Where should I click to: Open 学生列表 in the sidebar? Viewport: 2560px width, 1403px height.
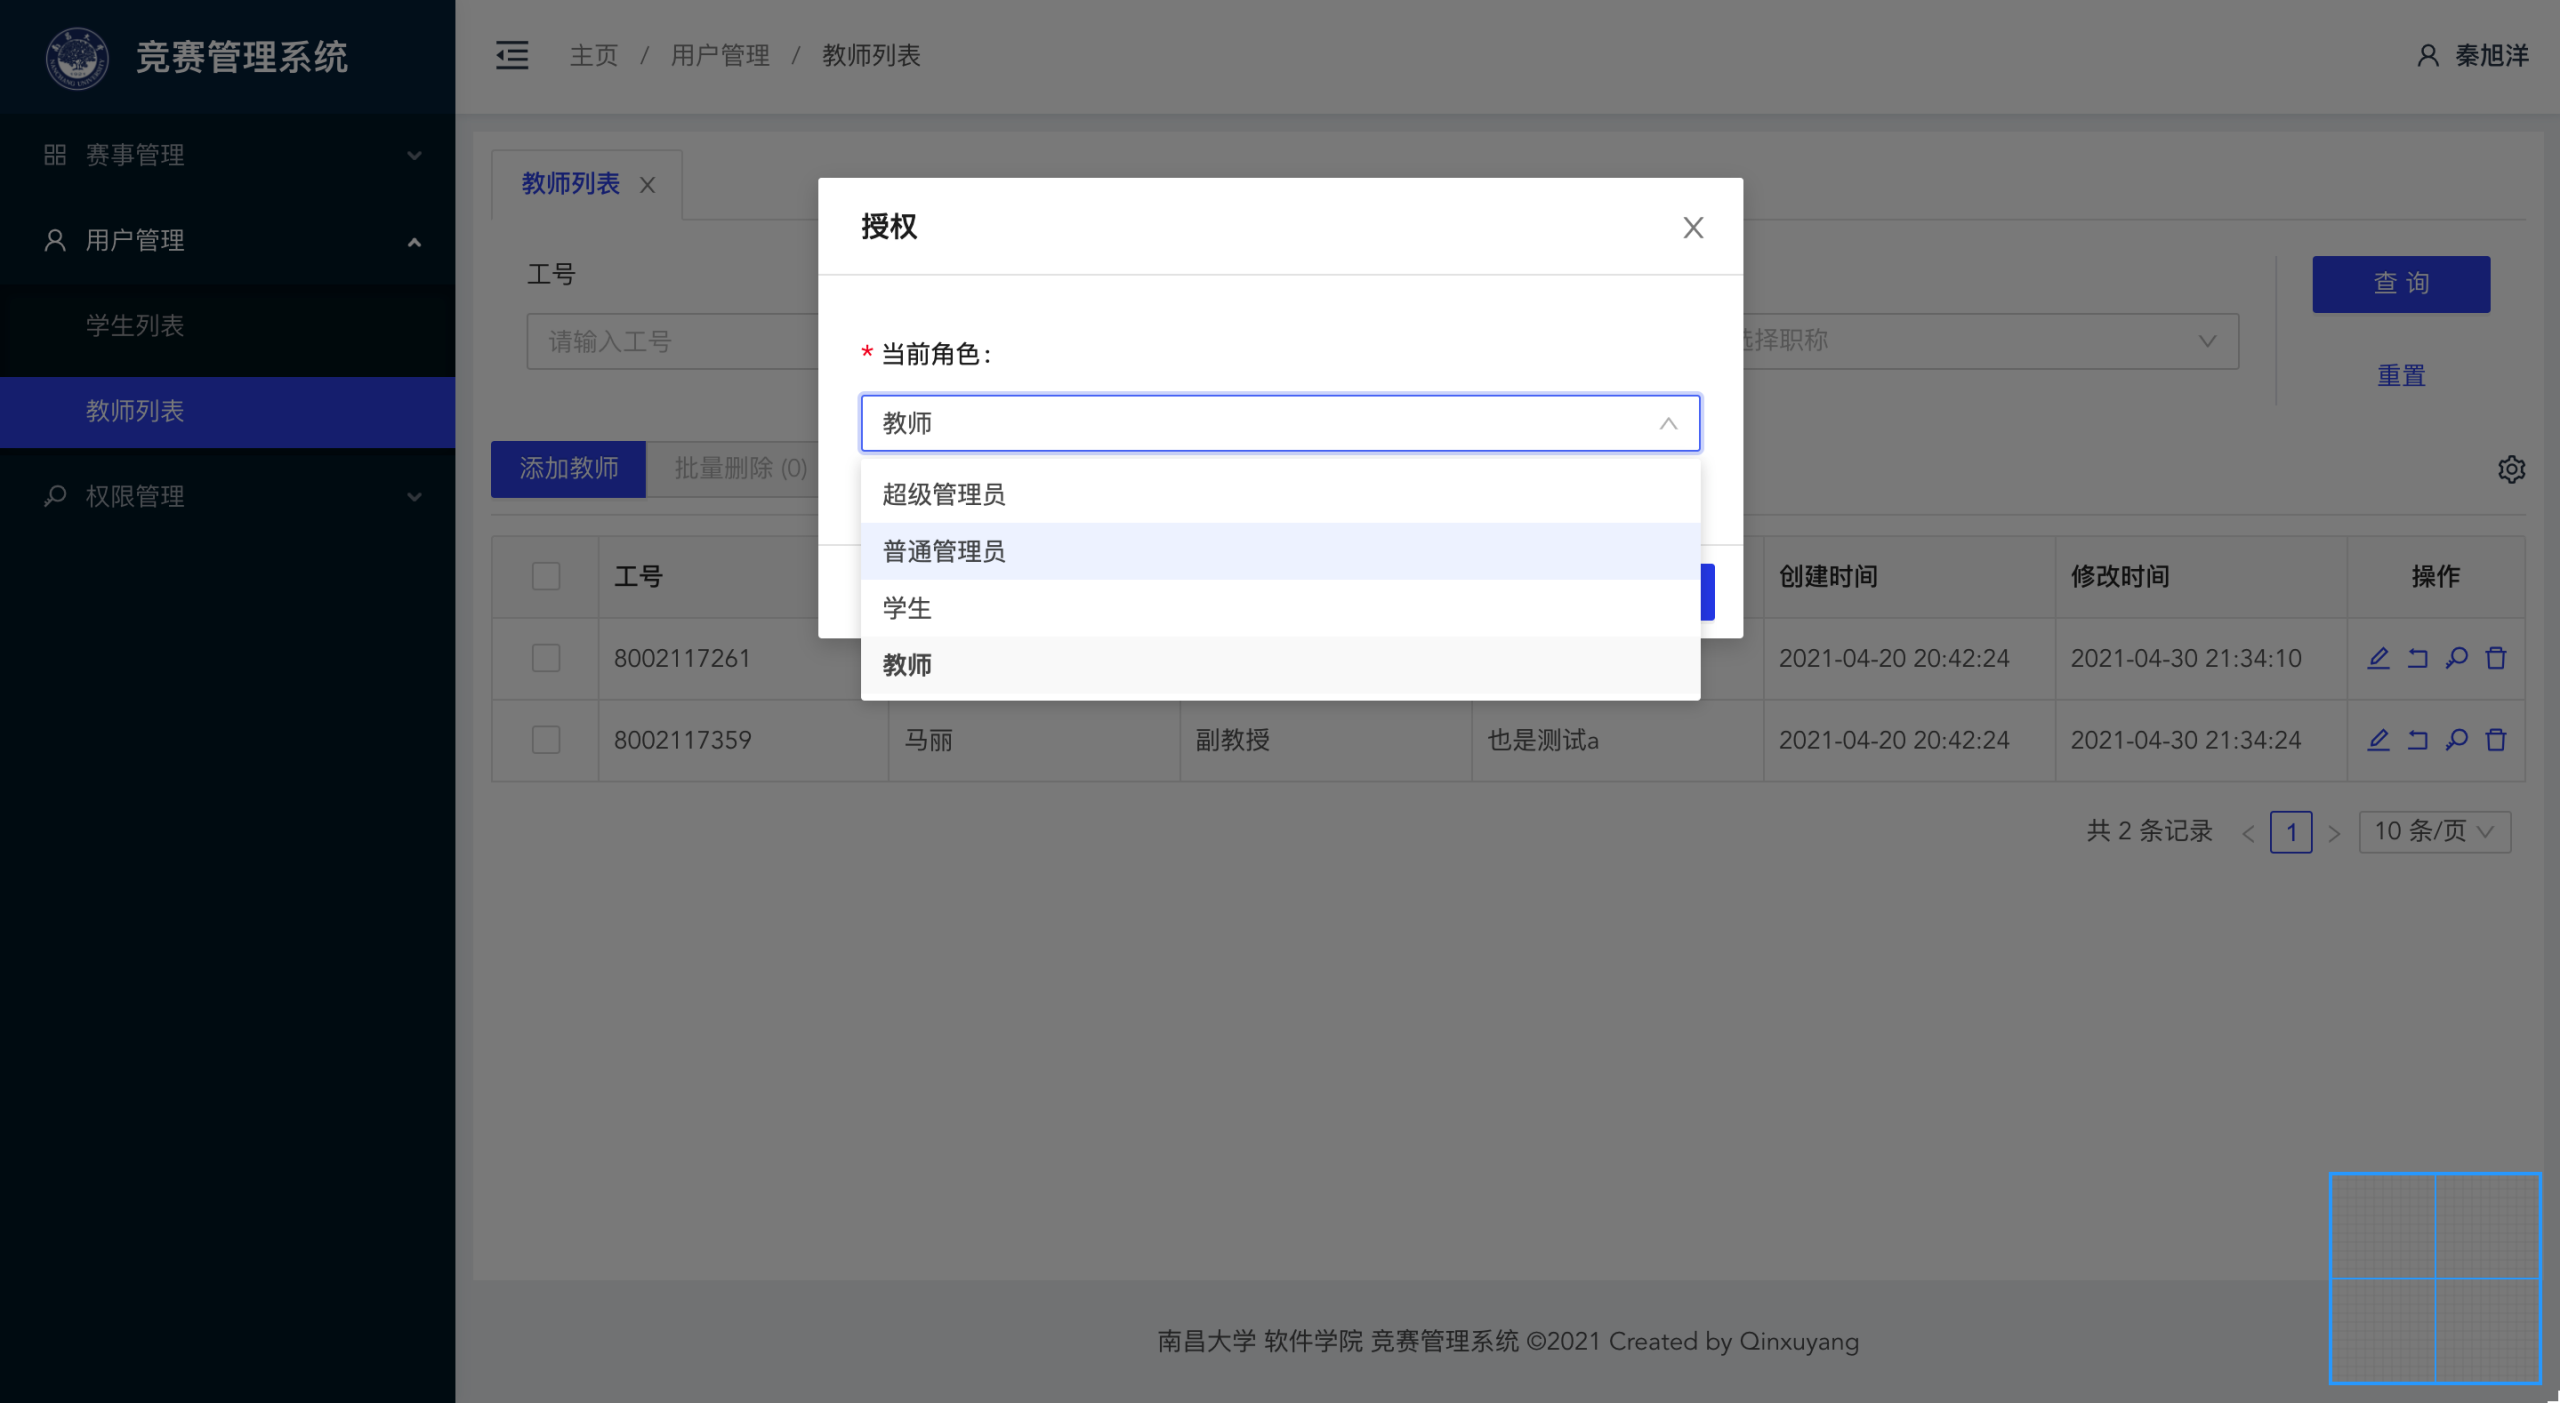[x=135, y=325]
